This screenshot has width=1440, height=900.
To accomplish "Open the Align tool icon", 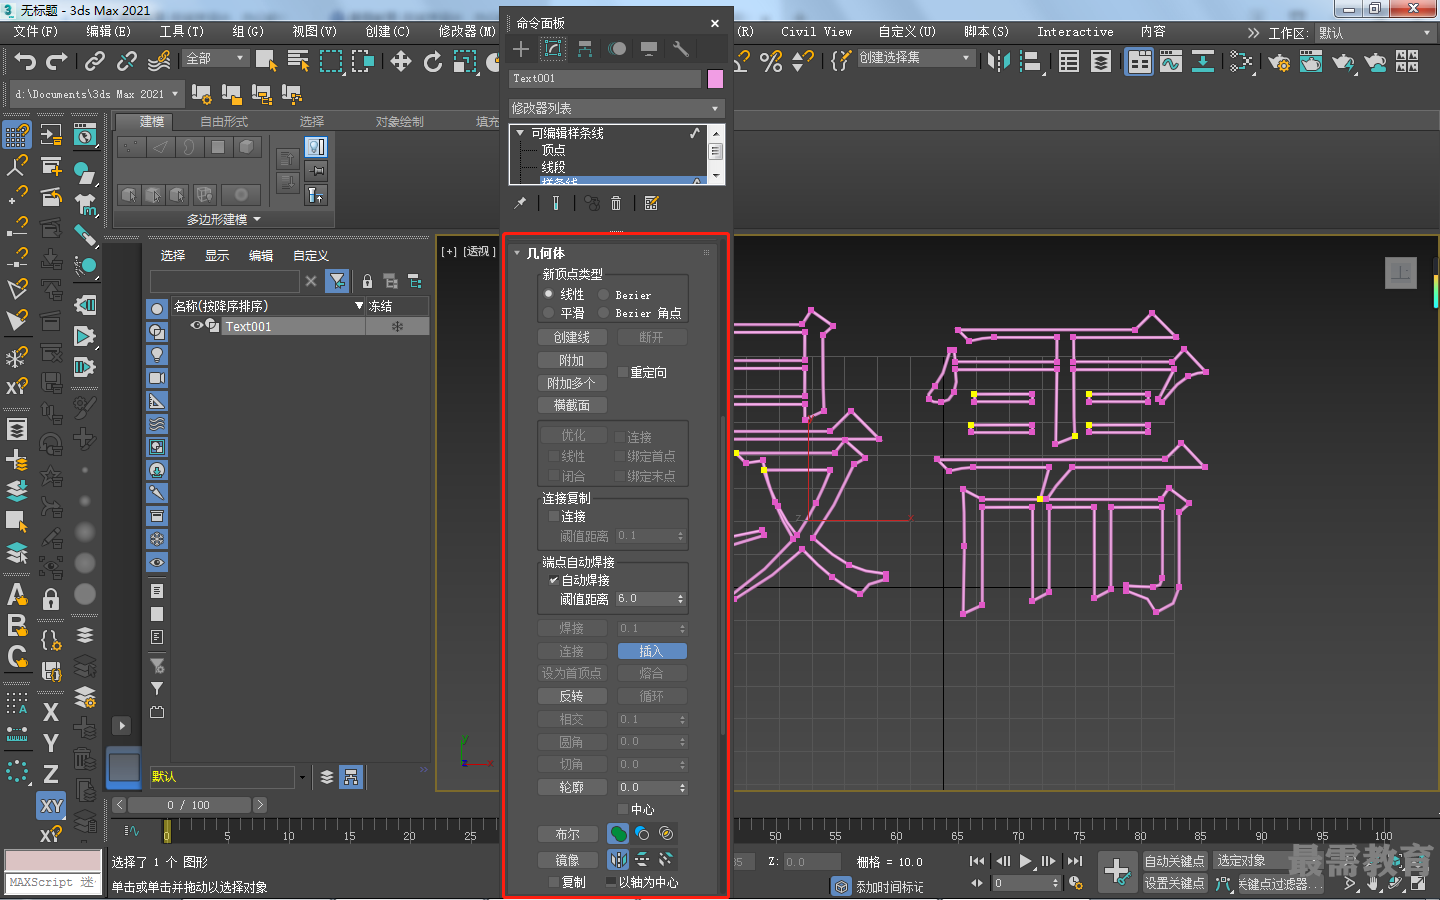I will click(x=1030, y=61).
